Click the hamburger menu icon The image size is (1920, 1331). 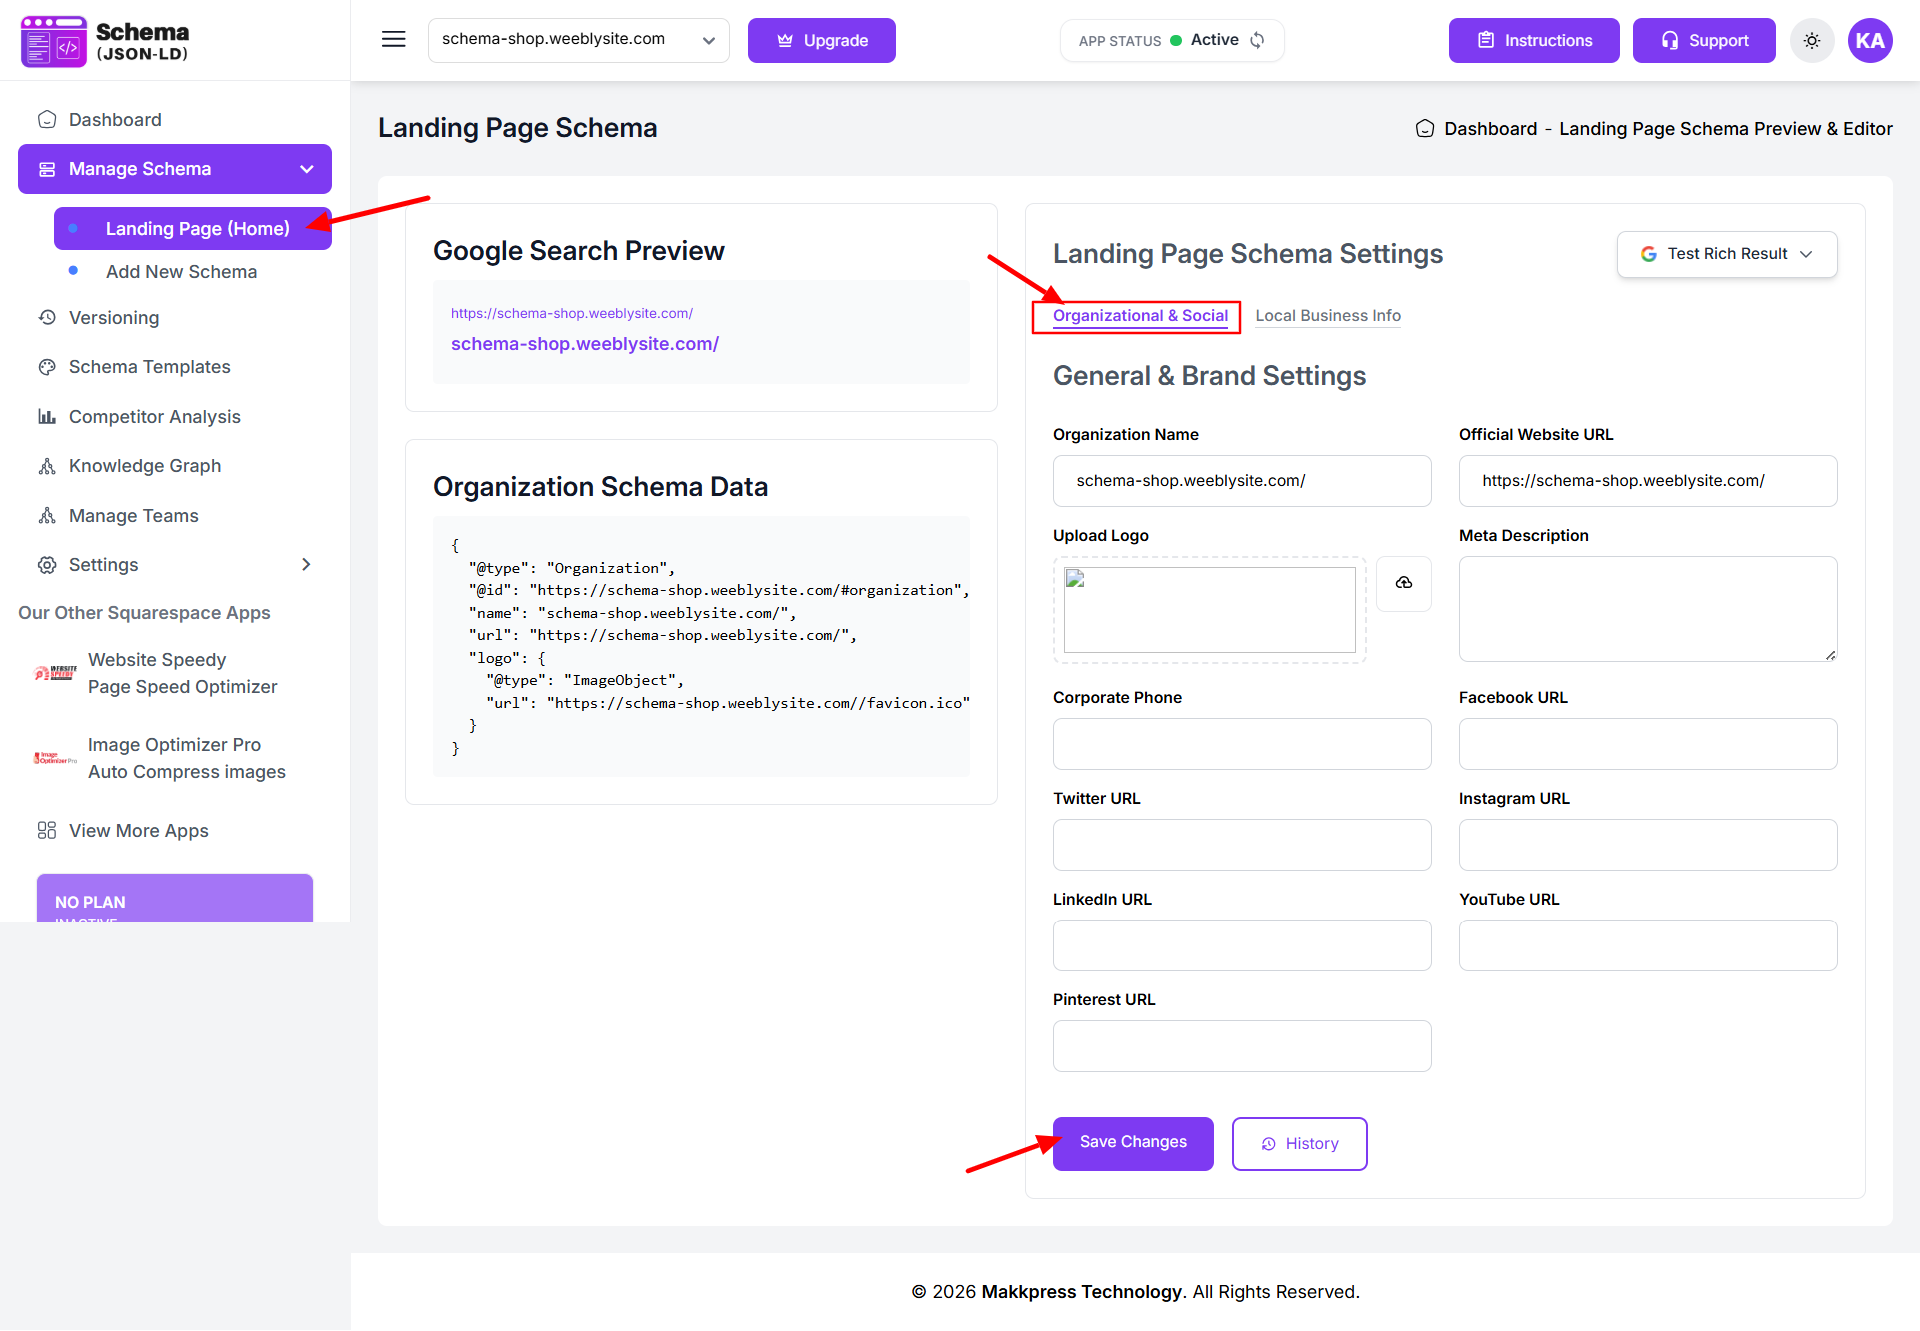[x=393, y=40]
